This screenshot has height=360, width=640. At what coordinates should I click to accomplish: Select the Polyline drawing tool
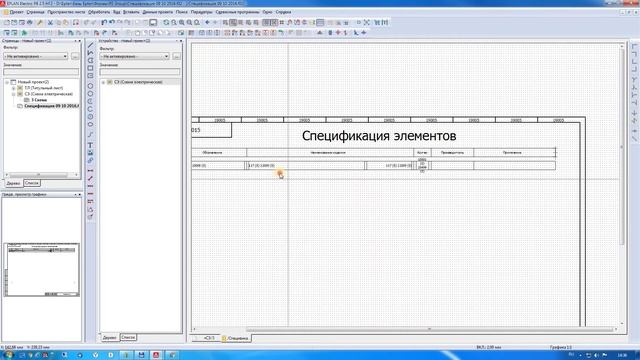coord(90,53)
